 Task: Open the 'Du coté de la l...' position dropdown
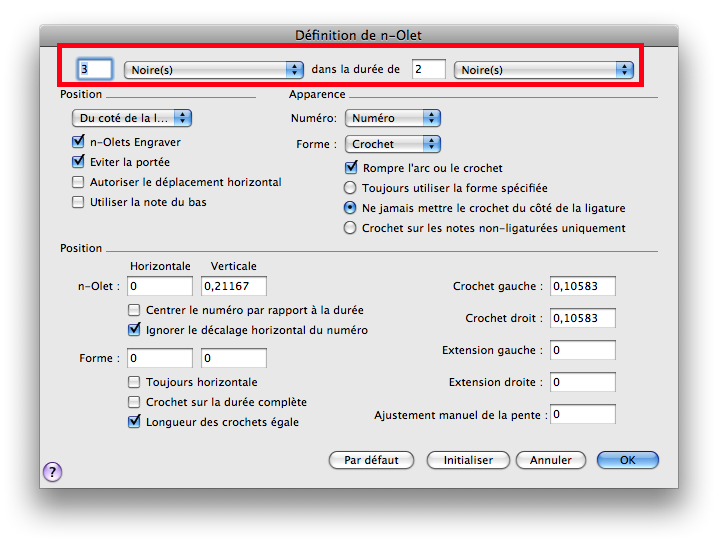point(135,118)
